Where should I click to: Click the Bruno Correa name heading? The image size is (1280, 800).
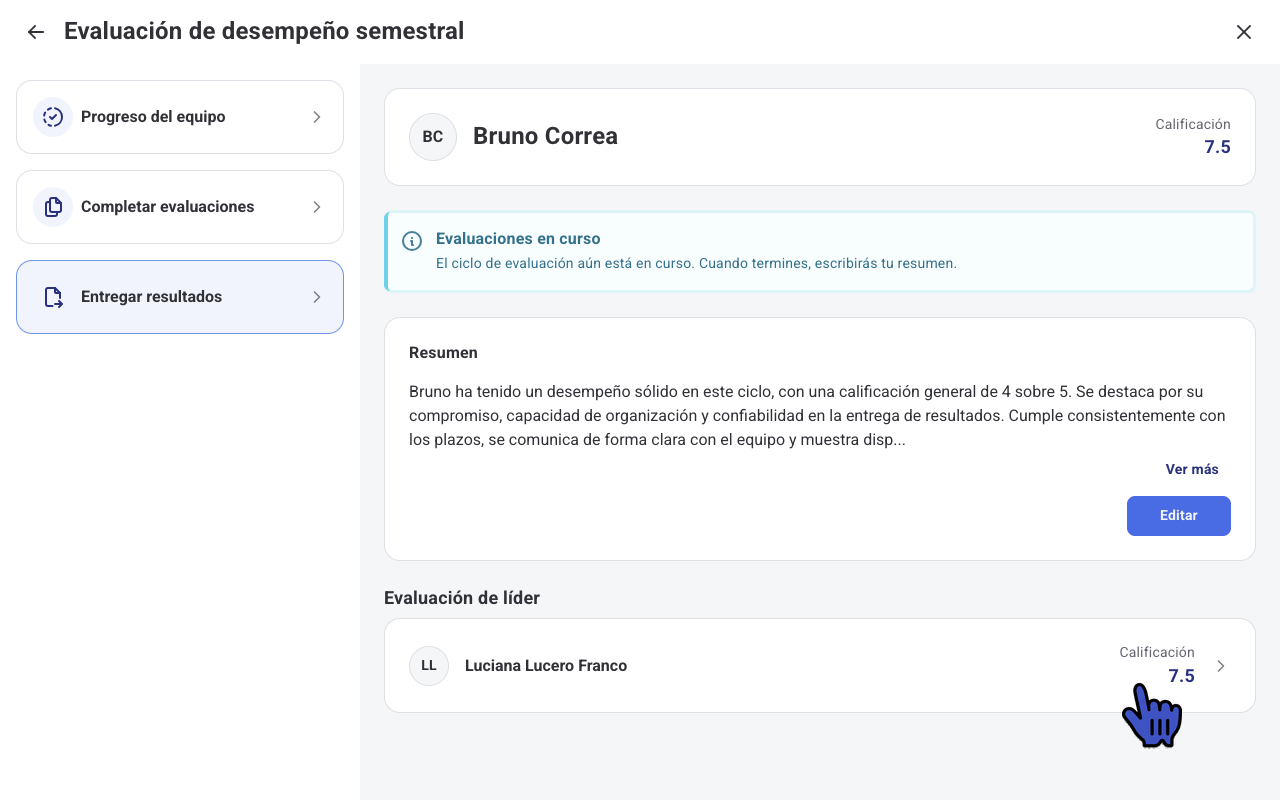pyautogui.click(x=545, y=137)
